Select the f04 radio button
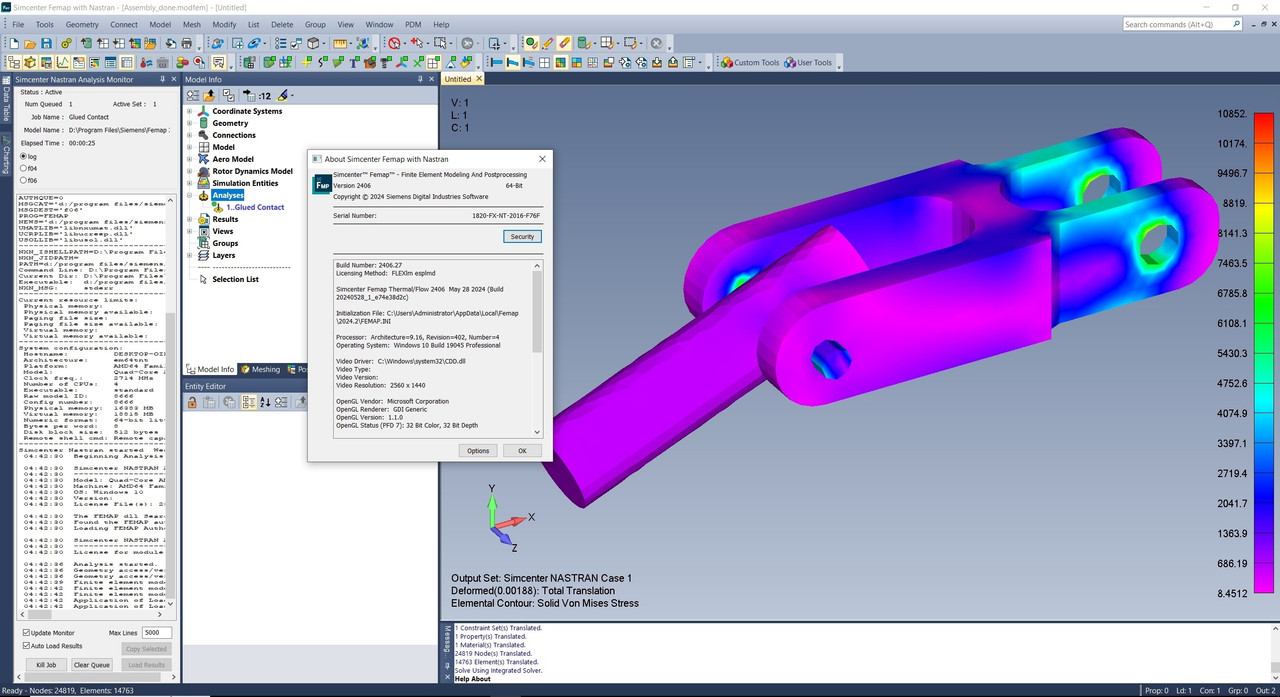The width and height of the screenshot is (1280, 697). 23,168
